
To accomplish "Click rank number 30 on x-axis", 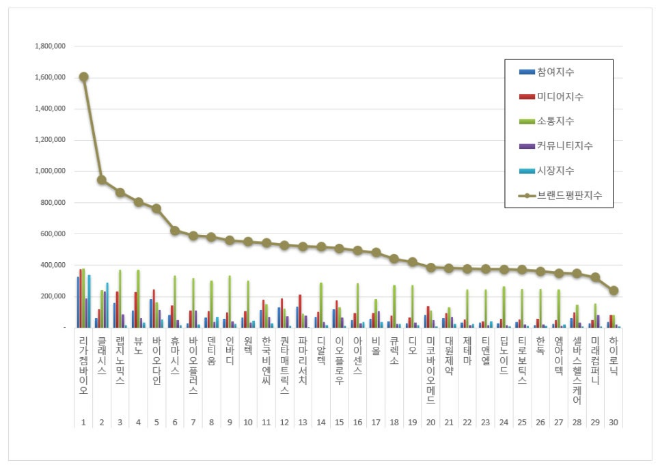I will [613, 422].
